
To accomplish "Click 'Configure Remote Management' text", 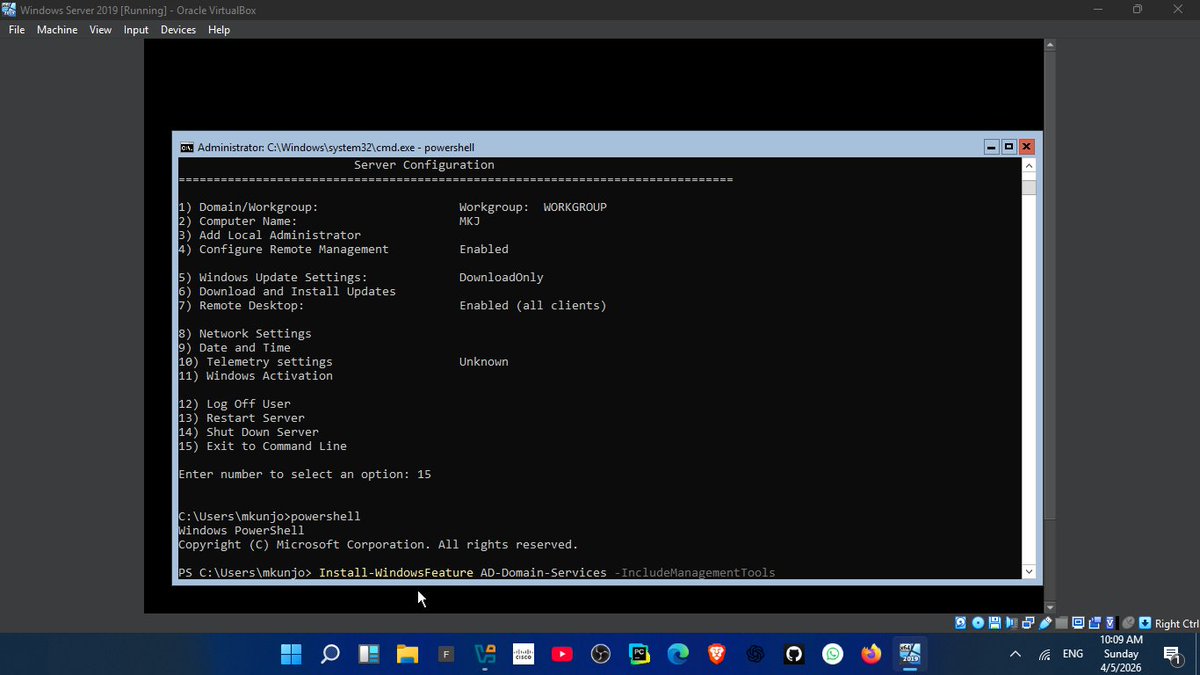I will click(294, 249).
